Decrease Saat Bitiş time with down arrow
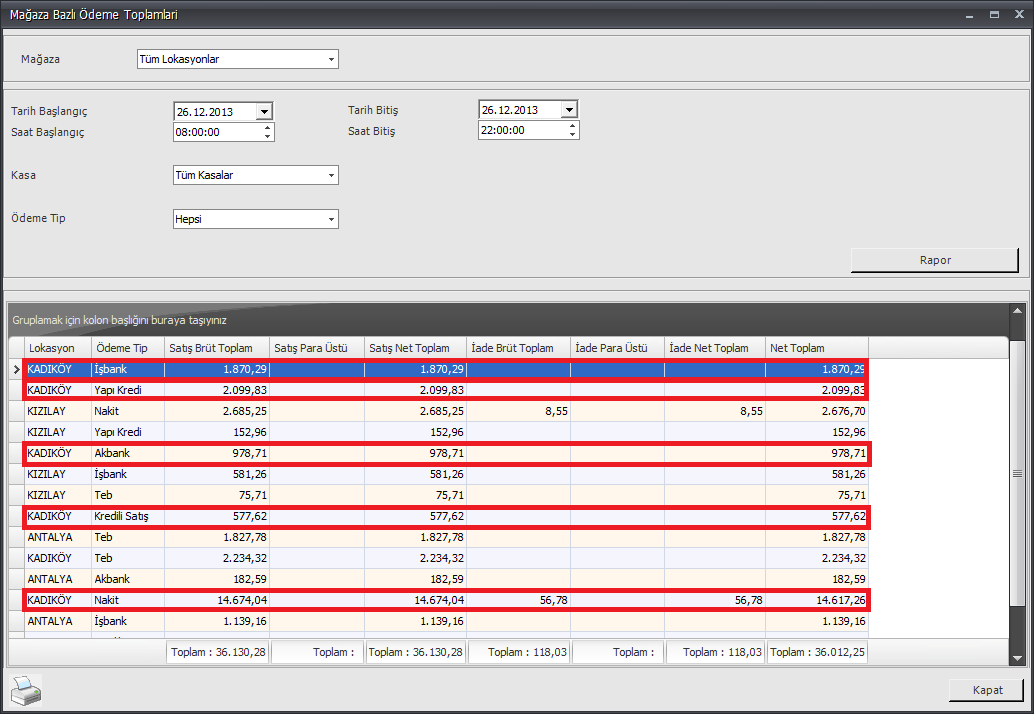This screenshot has width=1034, height=714. pyautogui.click(x=572, y=134)
